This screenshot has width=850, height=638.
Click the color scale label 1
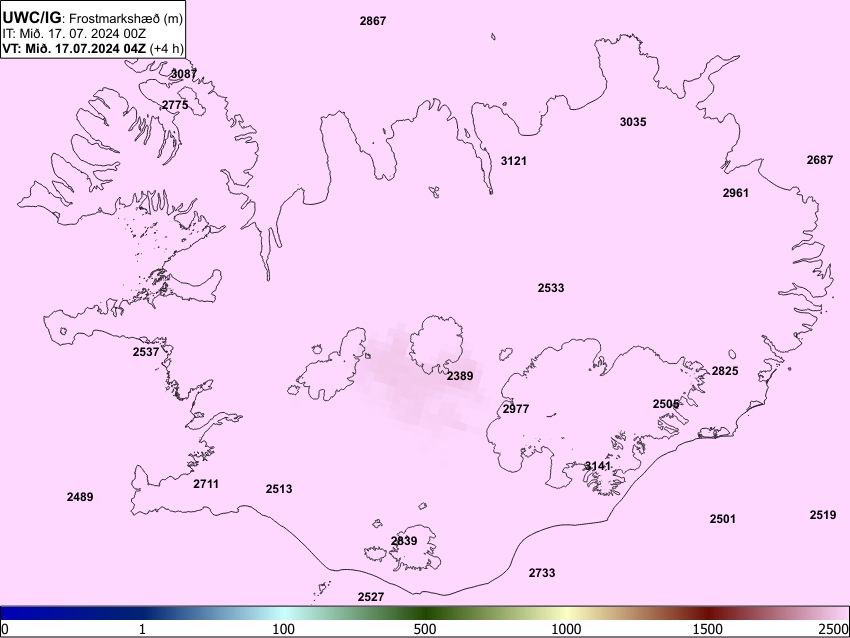[142, 629]
